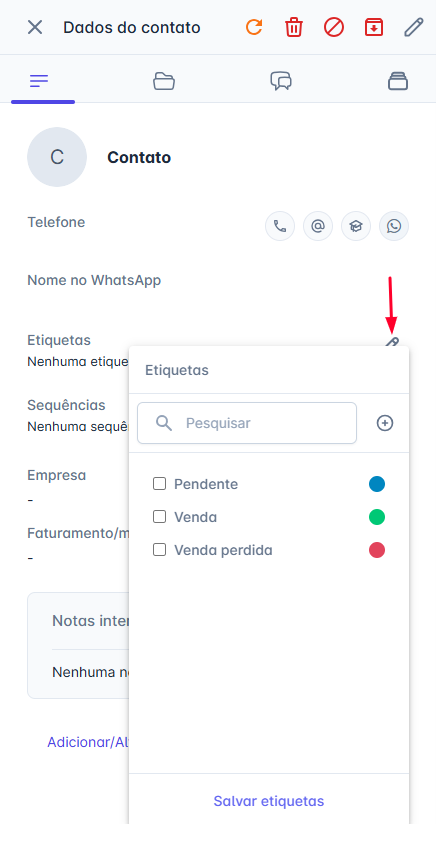Viewport: 437px width, 862px height.
Task: Switch to the chat conversations tab
Action: click(281, 81)
